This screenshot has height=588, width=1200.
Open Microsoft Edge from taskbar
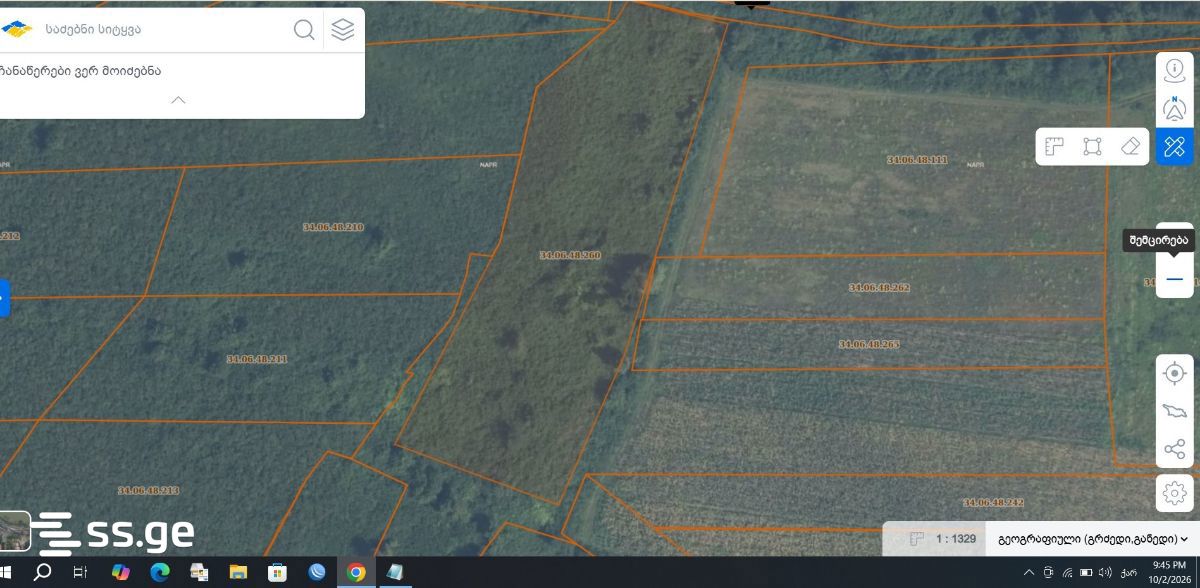[x=160, y=573]
